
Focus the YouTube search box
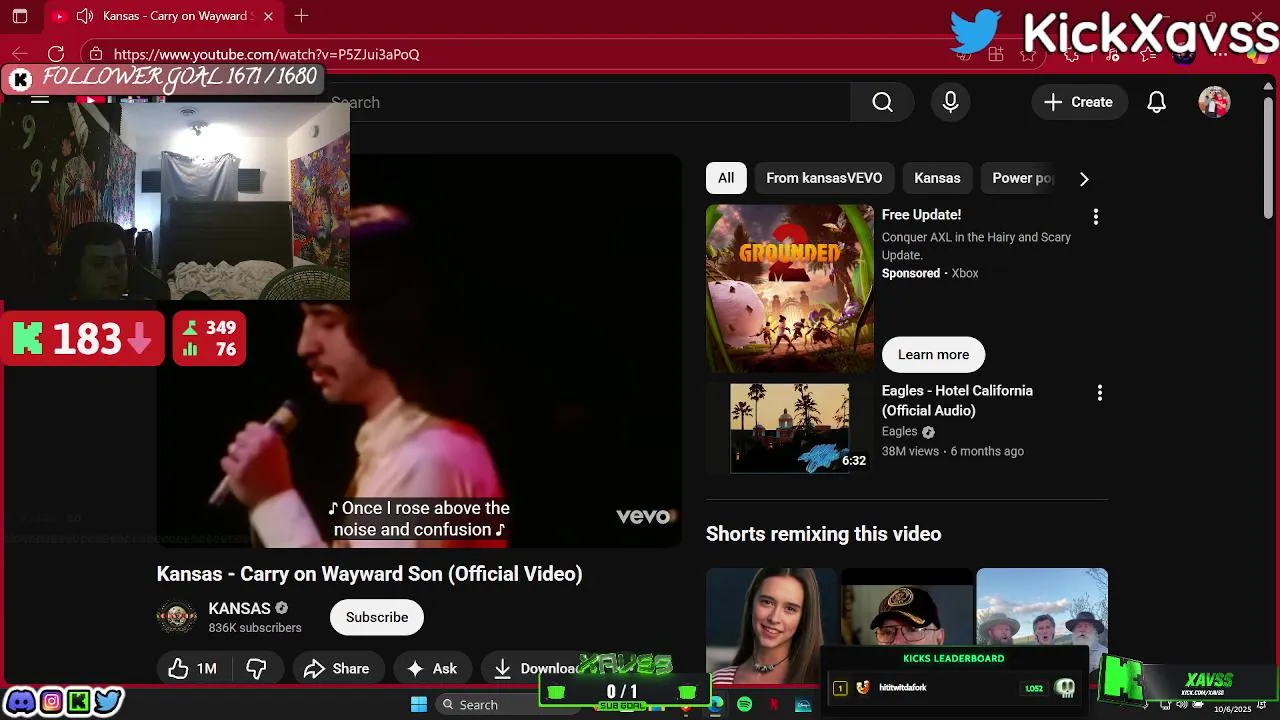[590, 102]
